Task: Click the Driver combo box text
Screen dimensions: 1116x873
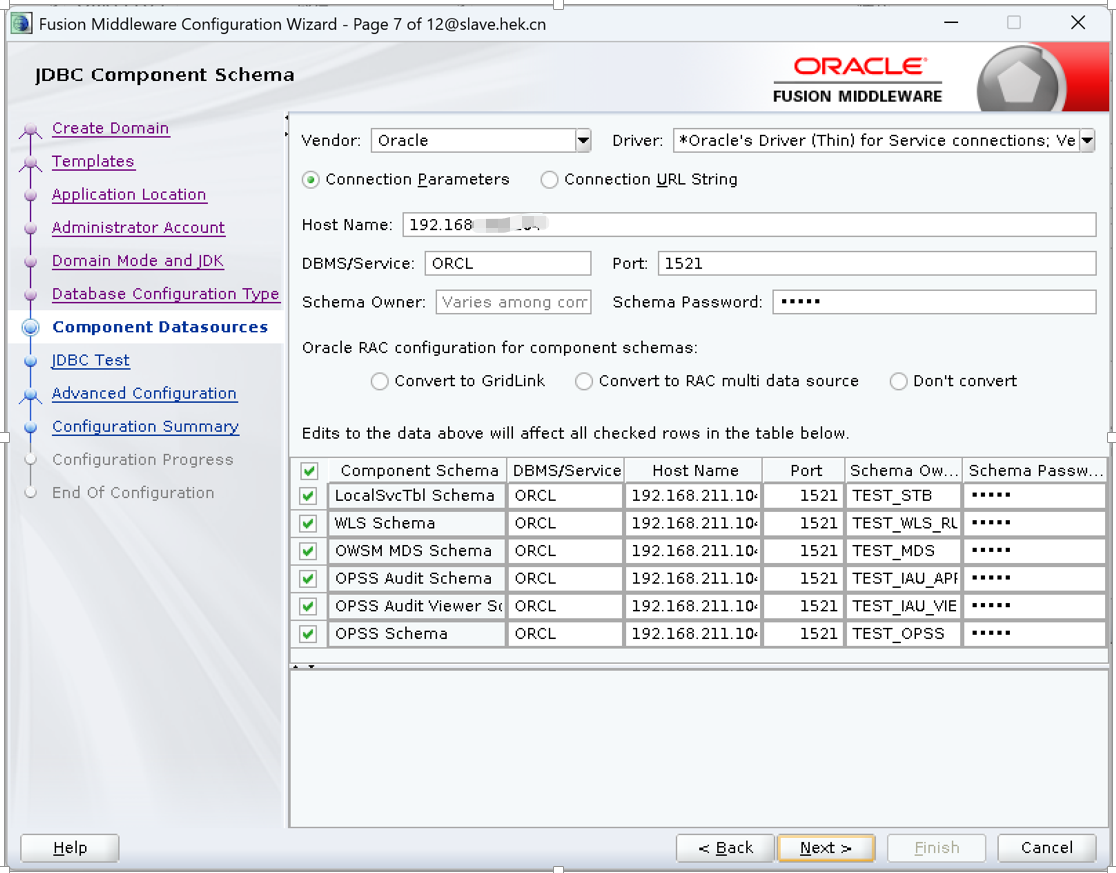Action: (x=876, y=140)
